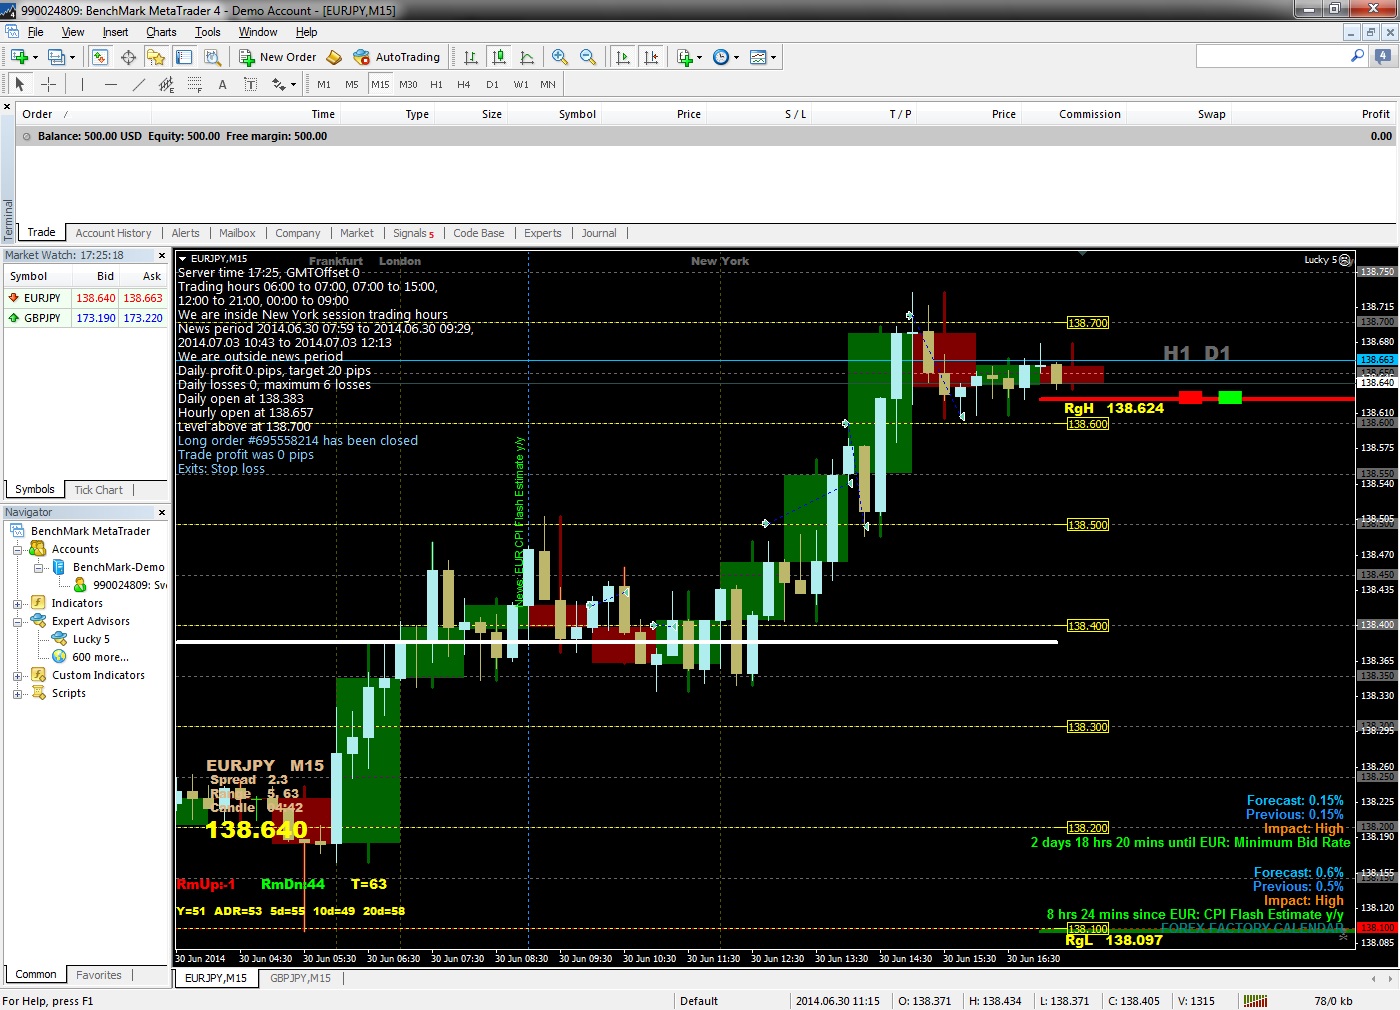
Task: Switch to M1 timeframe
Action: pyautogui.click(x=324, y=84)
